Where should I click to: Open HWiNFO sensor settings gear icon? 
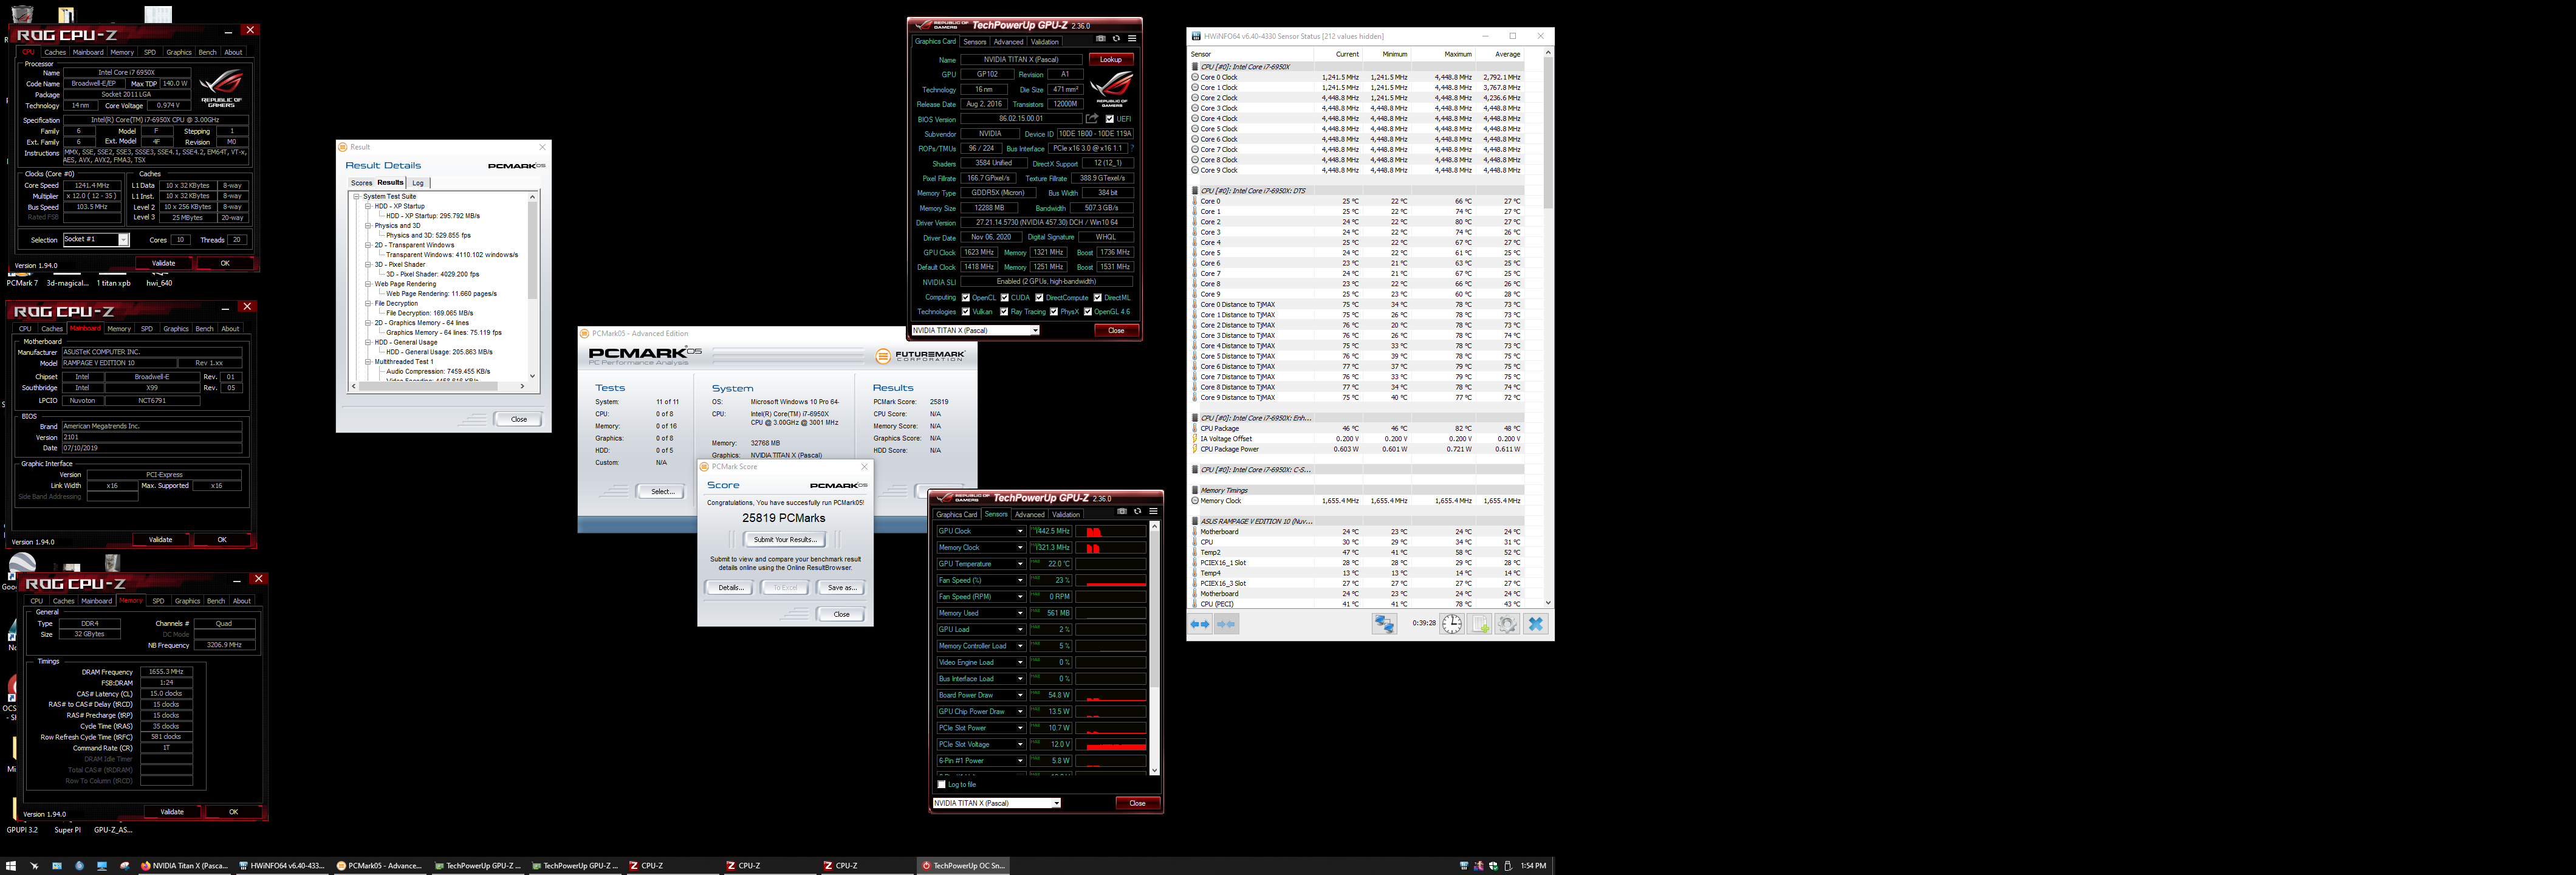1507,624
